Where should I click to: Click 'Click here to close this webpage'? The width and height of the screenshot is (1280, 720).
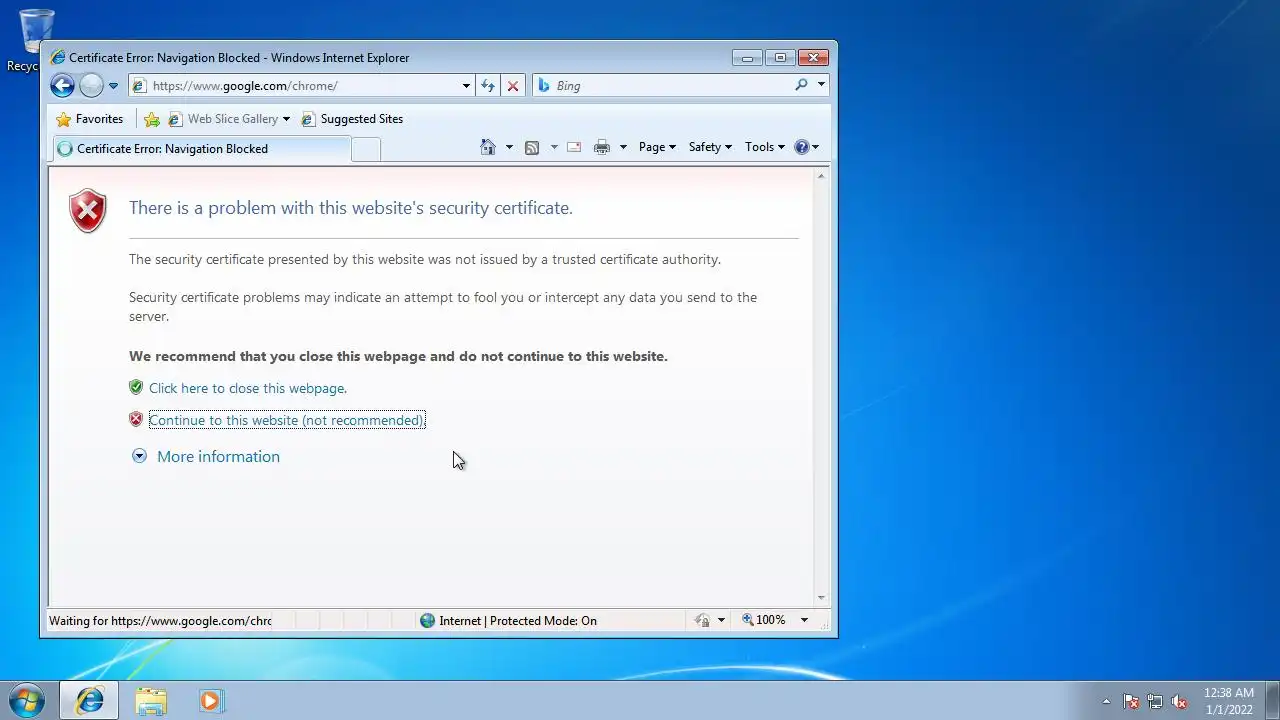(248, 388)
